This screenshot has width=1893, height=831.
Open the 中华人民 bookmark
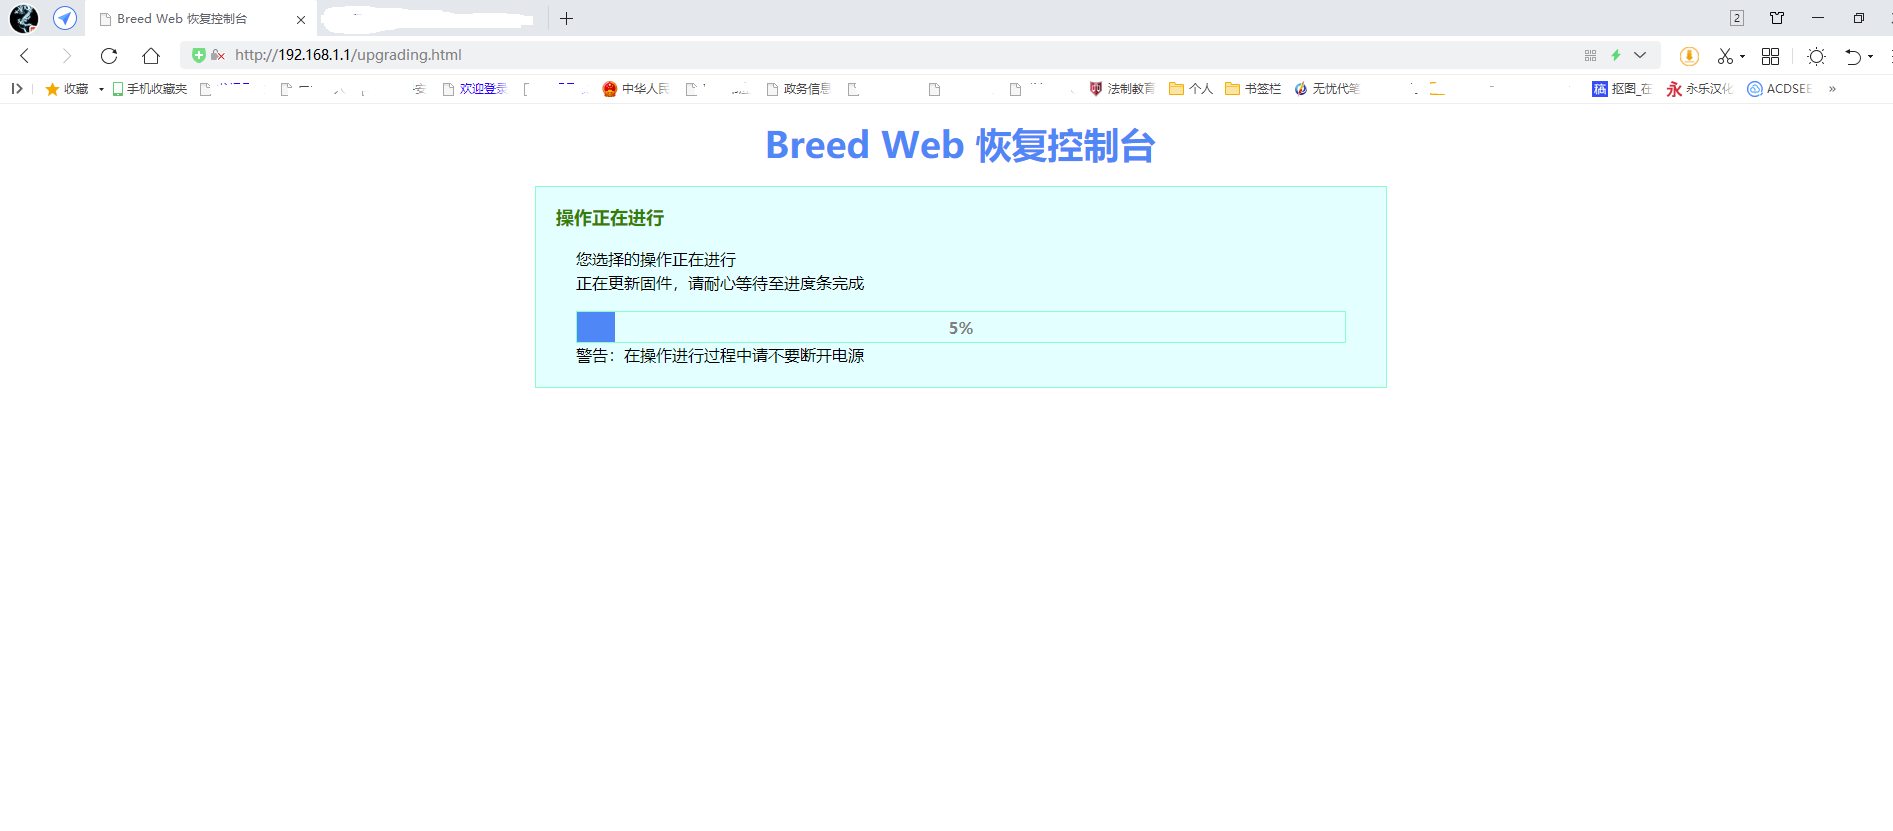click(x=636, y=89)
